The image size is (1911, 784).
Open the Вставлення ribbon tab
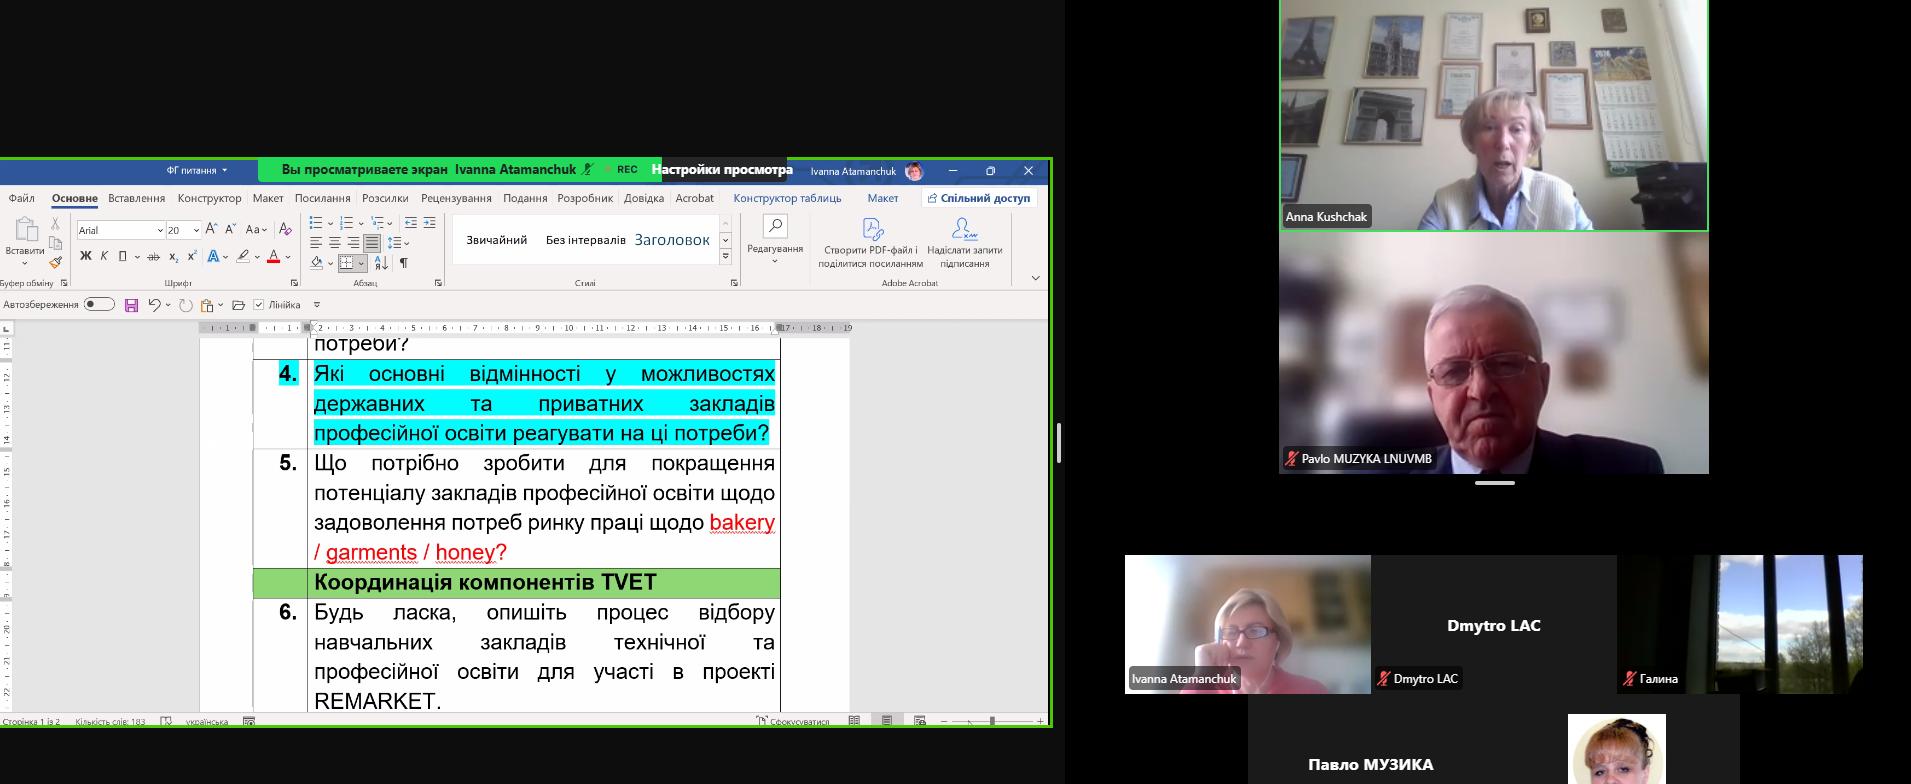pos(137,198)
